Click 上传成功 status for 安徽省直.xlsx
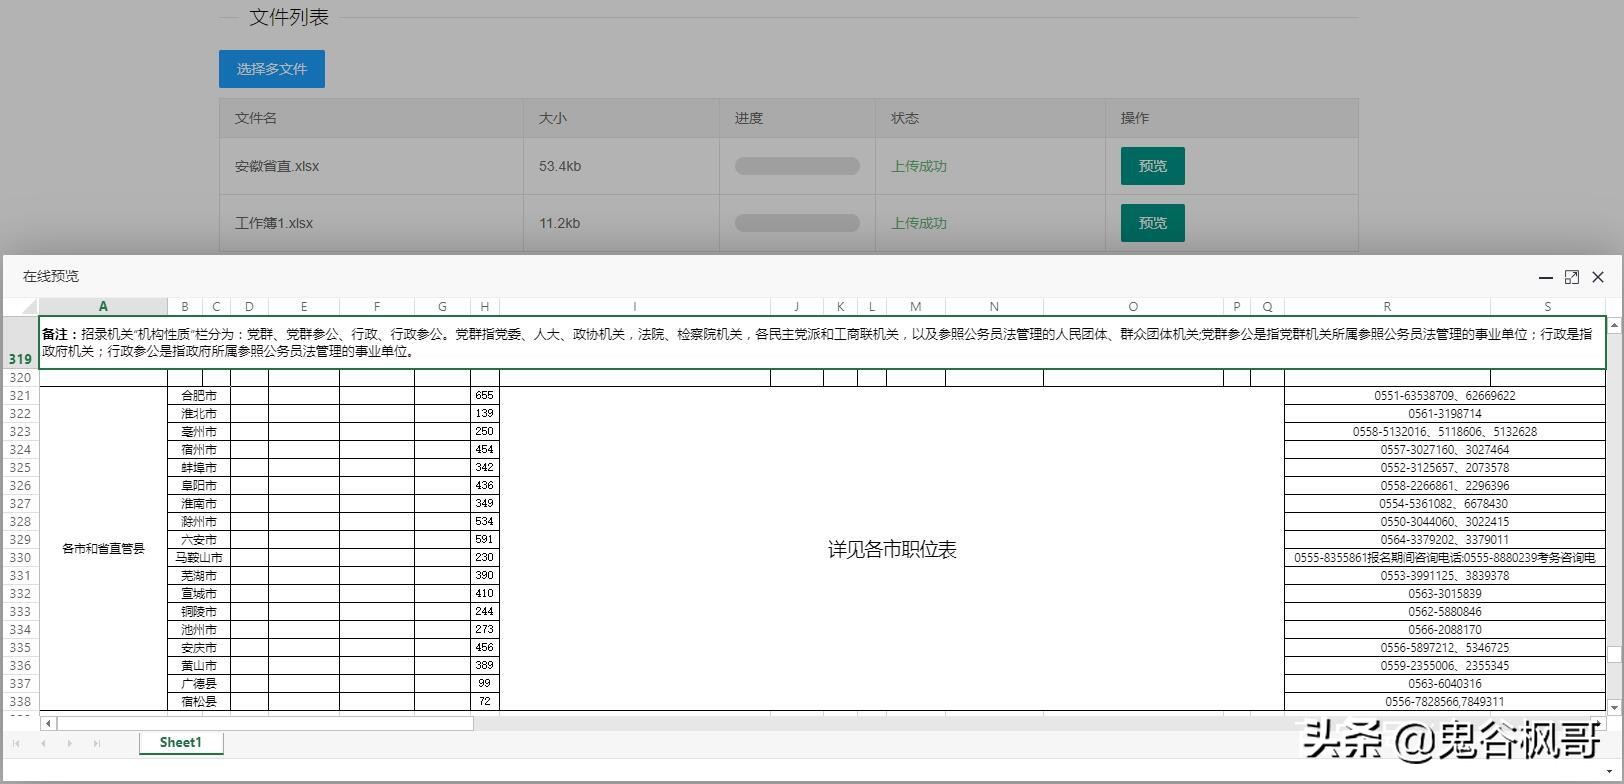The width and height of the screenshot is (1624, 784). point(919,166)
